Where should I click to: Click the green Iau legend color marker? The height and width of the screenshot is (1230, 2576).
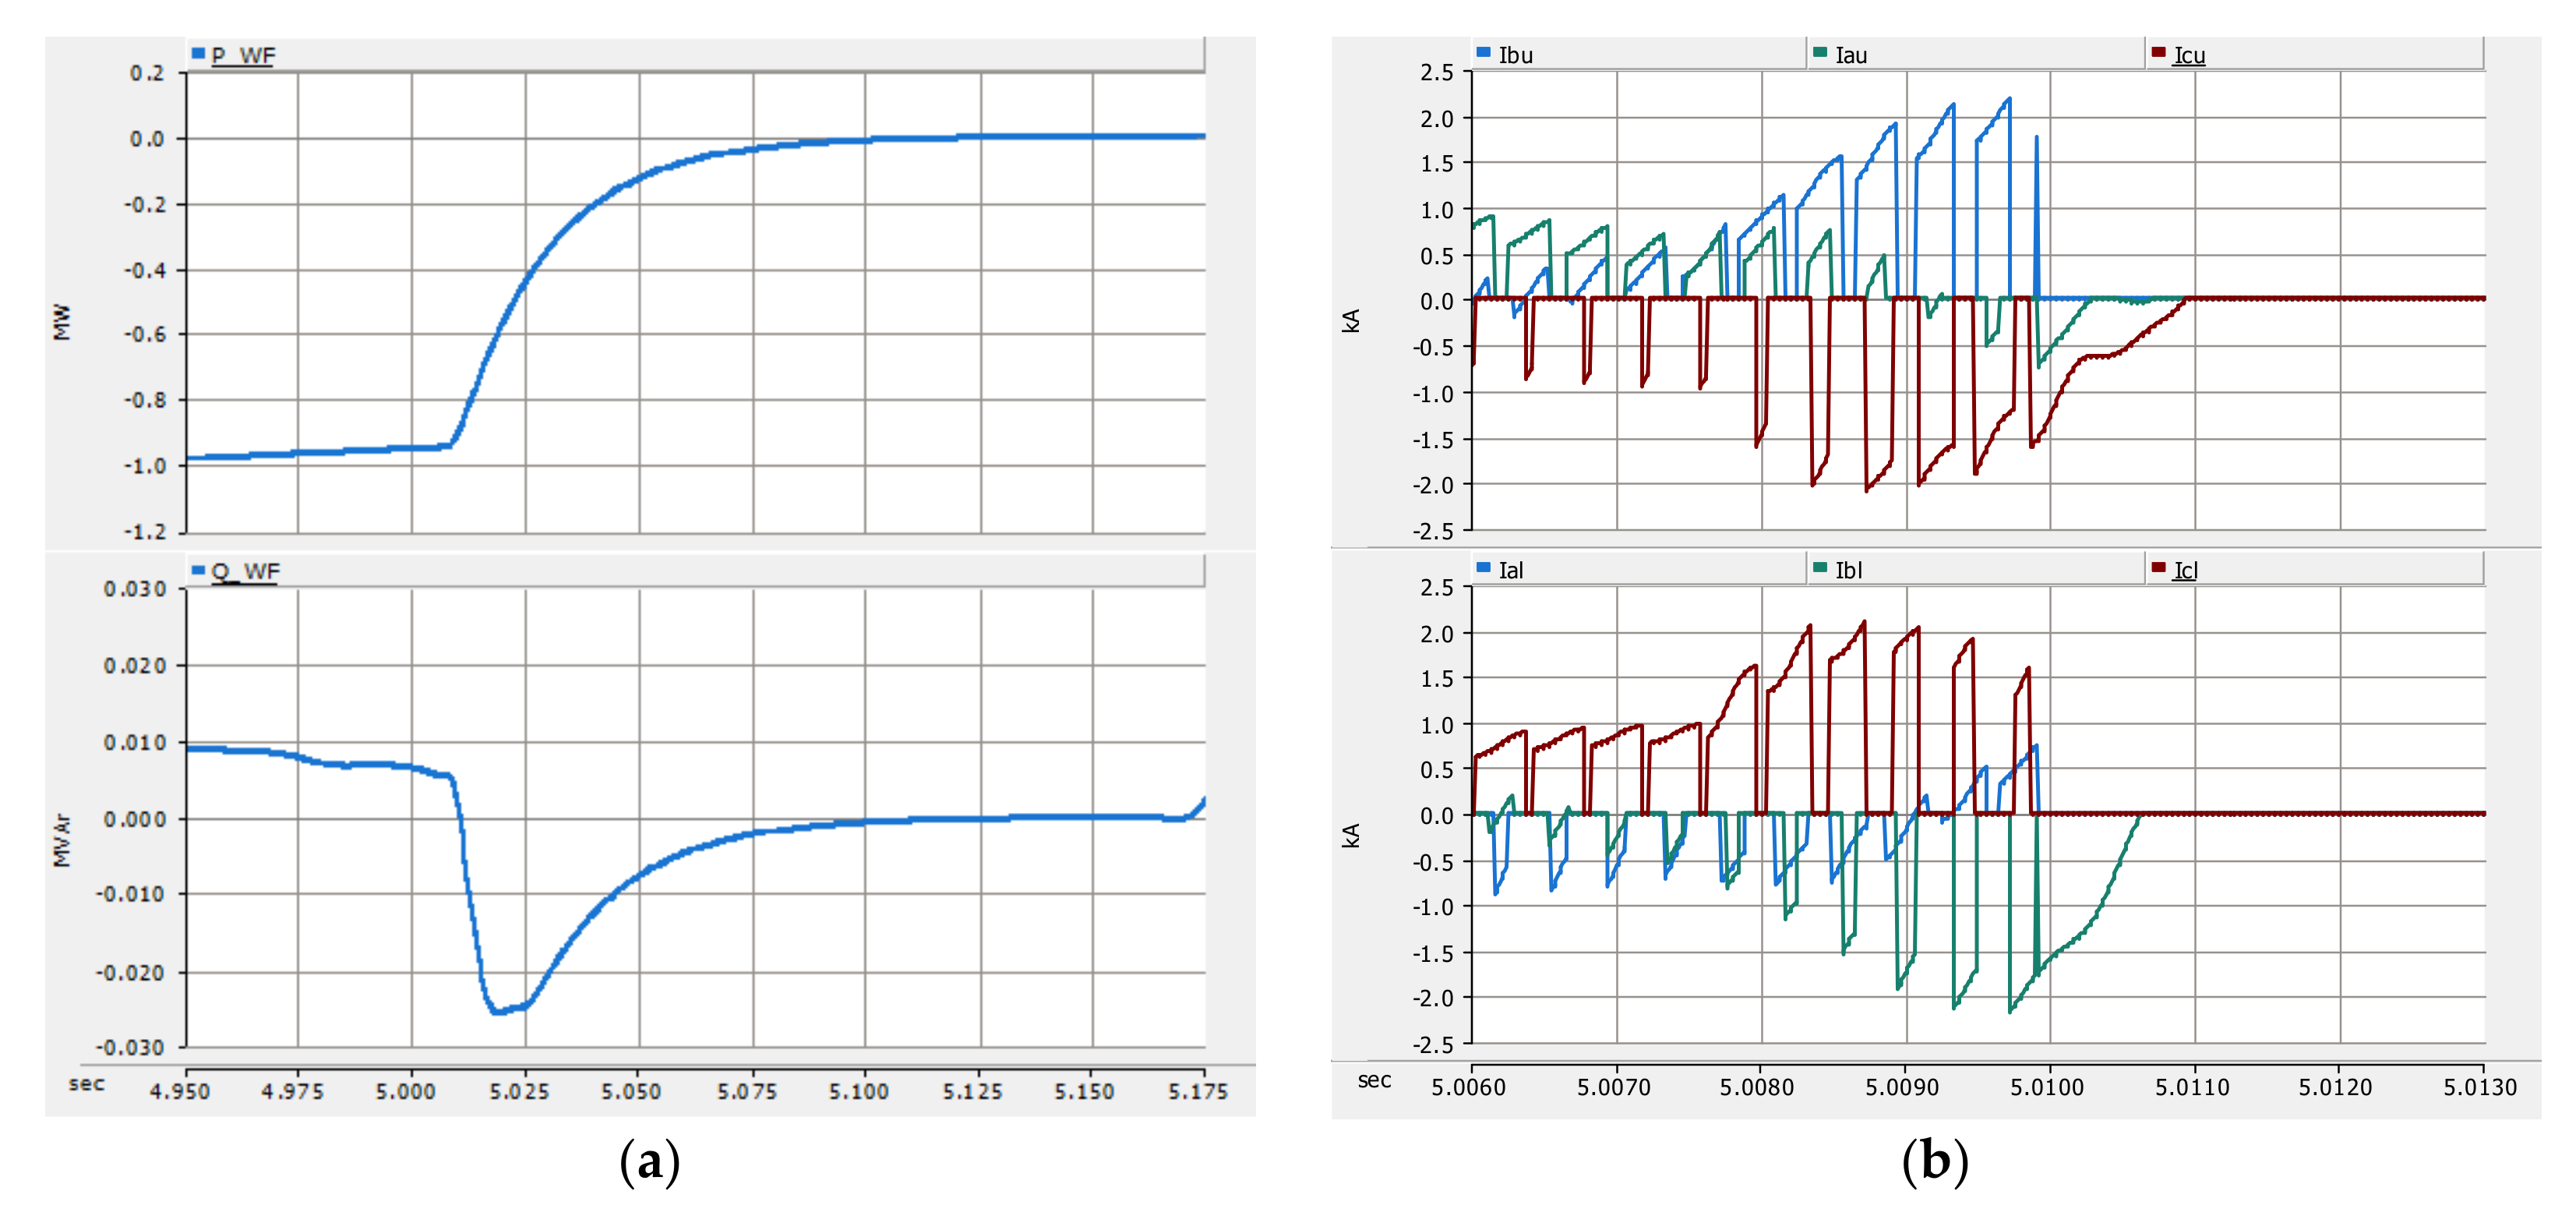[x=1820, y=52]
